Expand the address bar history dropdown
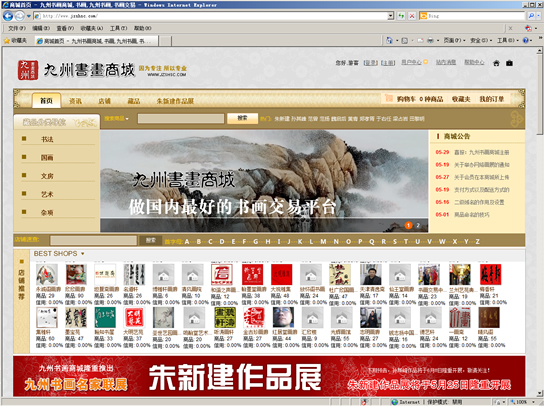The image size is (544, 406). 391,16
